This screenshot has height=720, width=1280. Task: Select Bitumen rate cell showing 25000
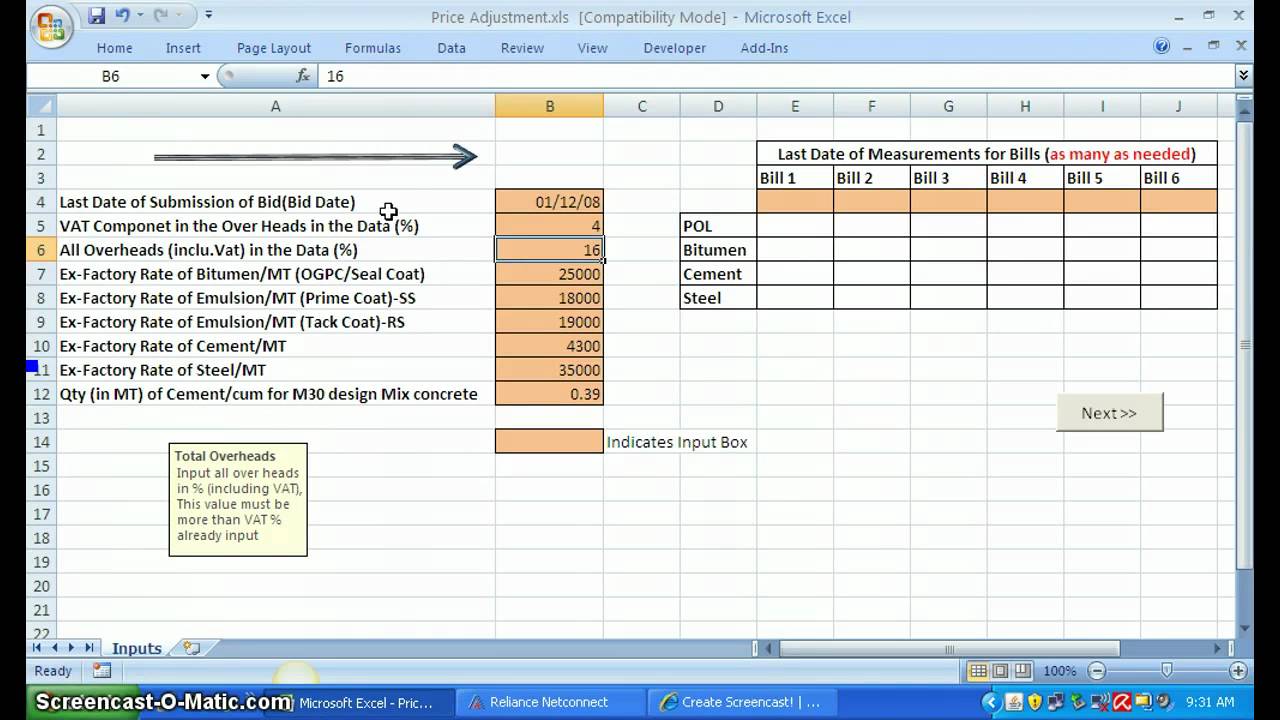click(549, 274)
